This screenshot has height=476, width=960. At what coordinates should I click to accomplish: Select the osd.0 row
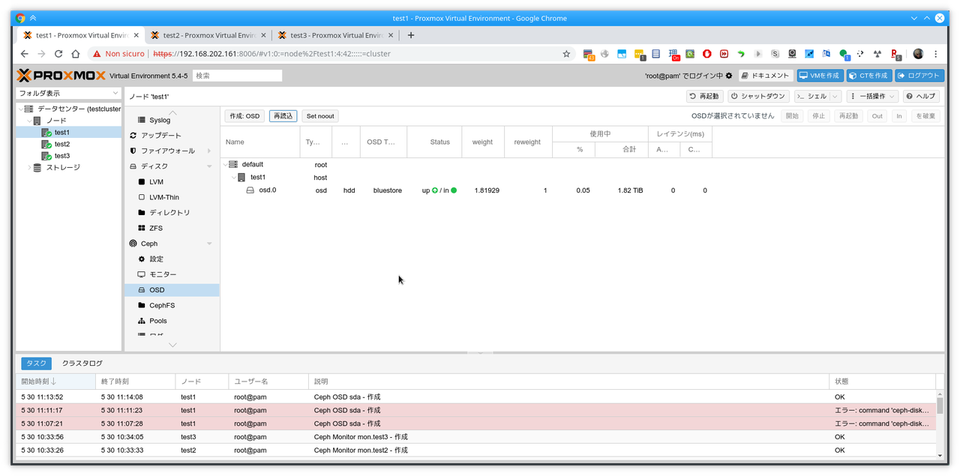tap(267, 190)
